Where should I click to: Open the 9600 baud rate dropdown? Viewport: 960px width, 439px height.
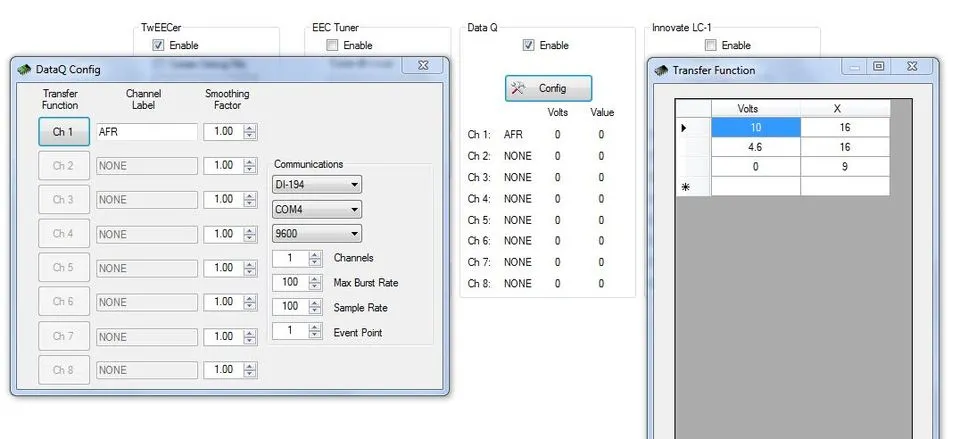click(x=317, y=234)
